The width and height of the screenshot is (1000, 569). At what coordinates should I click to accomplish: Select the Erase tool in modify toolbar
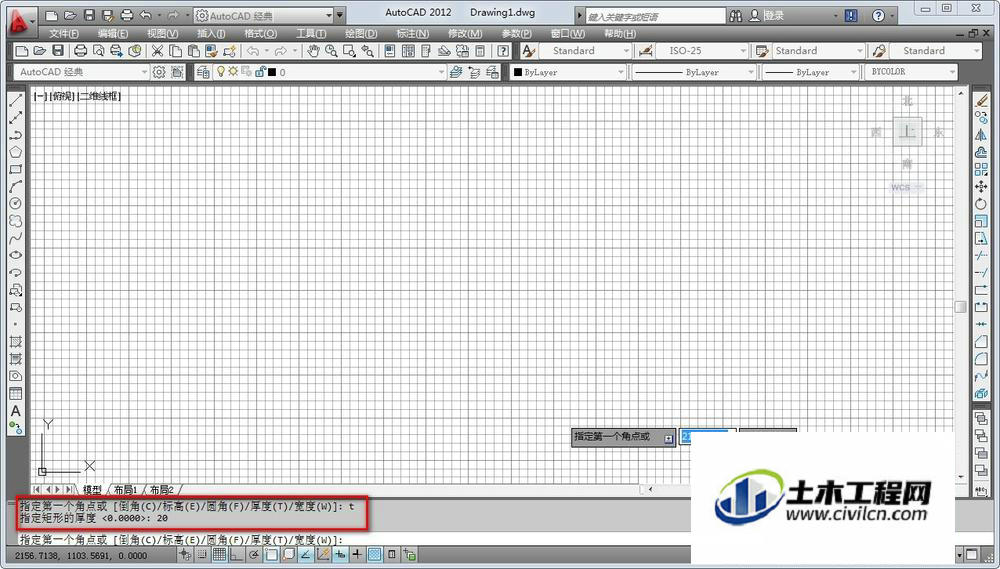(982, 100)
